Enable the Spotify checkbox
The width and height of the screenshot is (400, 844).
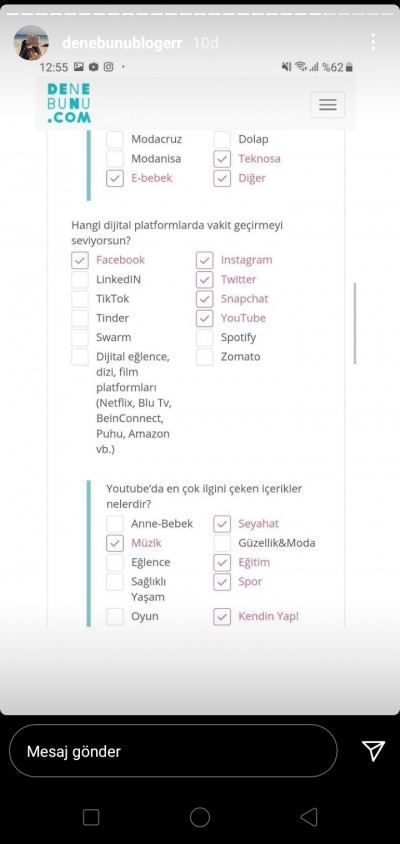[205, 337]
